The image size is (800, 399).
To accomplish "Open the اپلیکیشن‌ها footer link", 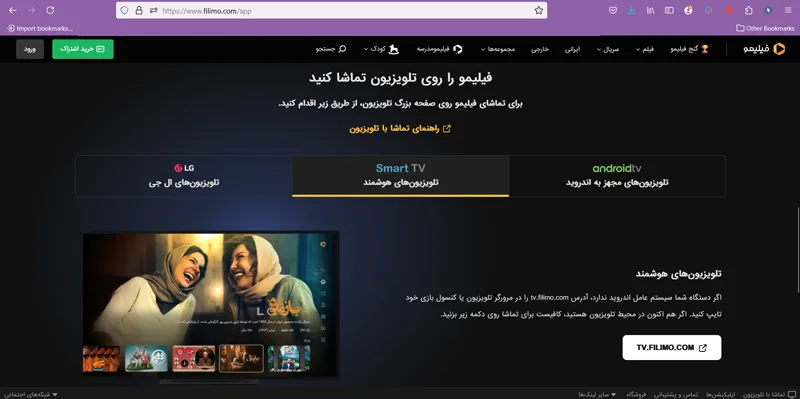I will click(x=720, y=395).
